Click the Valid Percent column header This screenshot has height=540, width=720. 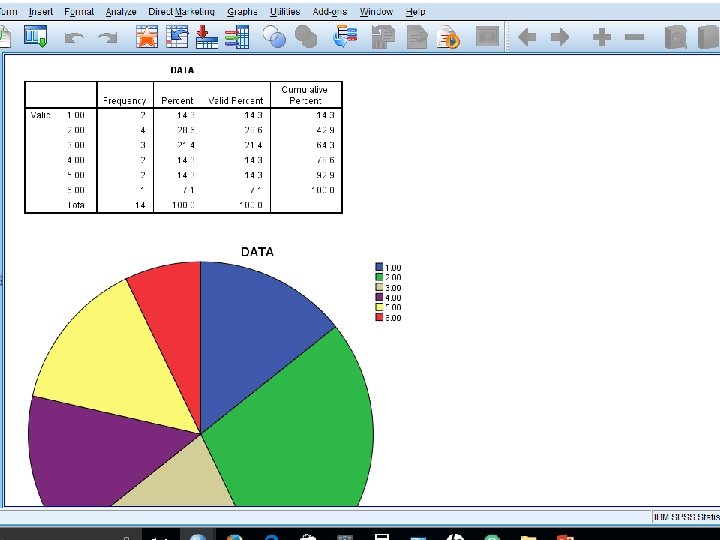click(x=236, y=101)
